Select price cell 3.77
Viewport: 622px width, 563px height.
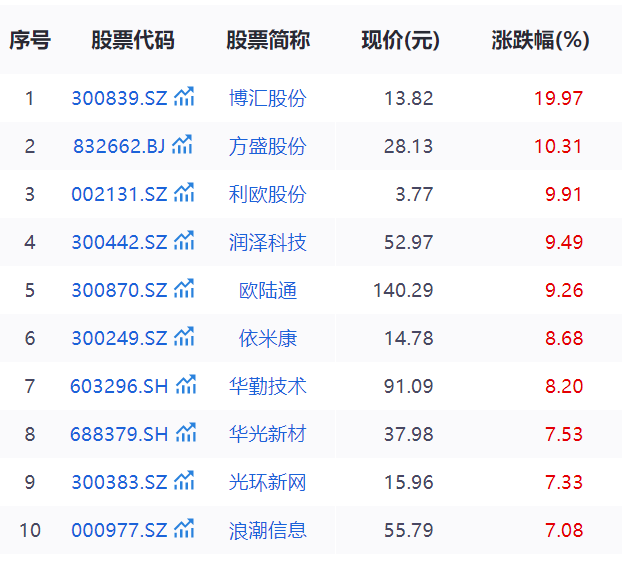pyautogui.click(x=414, y=194)
